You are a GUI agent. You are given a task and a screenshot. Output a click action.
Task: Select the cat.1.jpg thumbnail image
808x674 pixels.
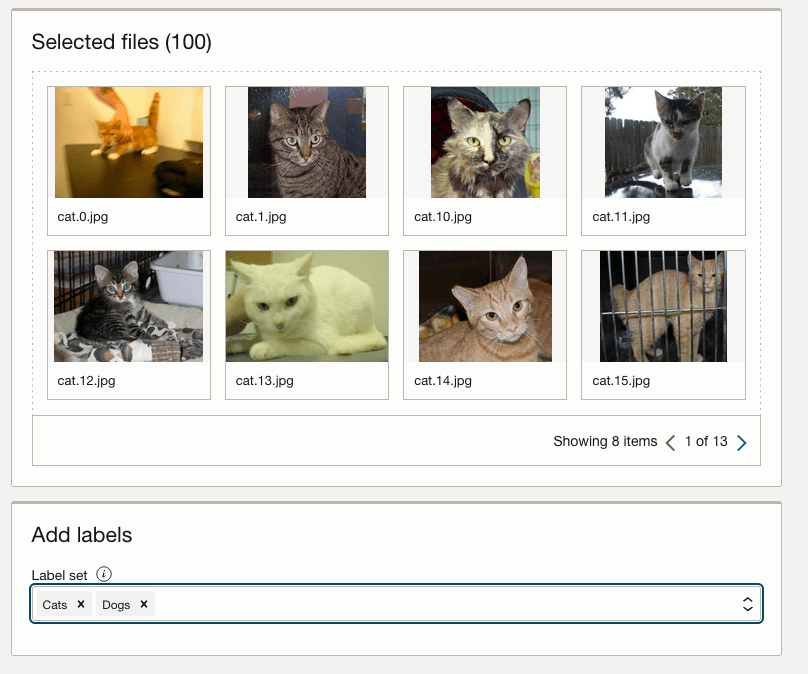306,142
